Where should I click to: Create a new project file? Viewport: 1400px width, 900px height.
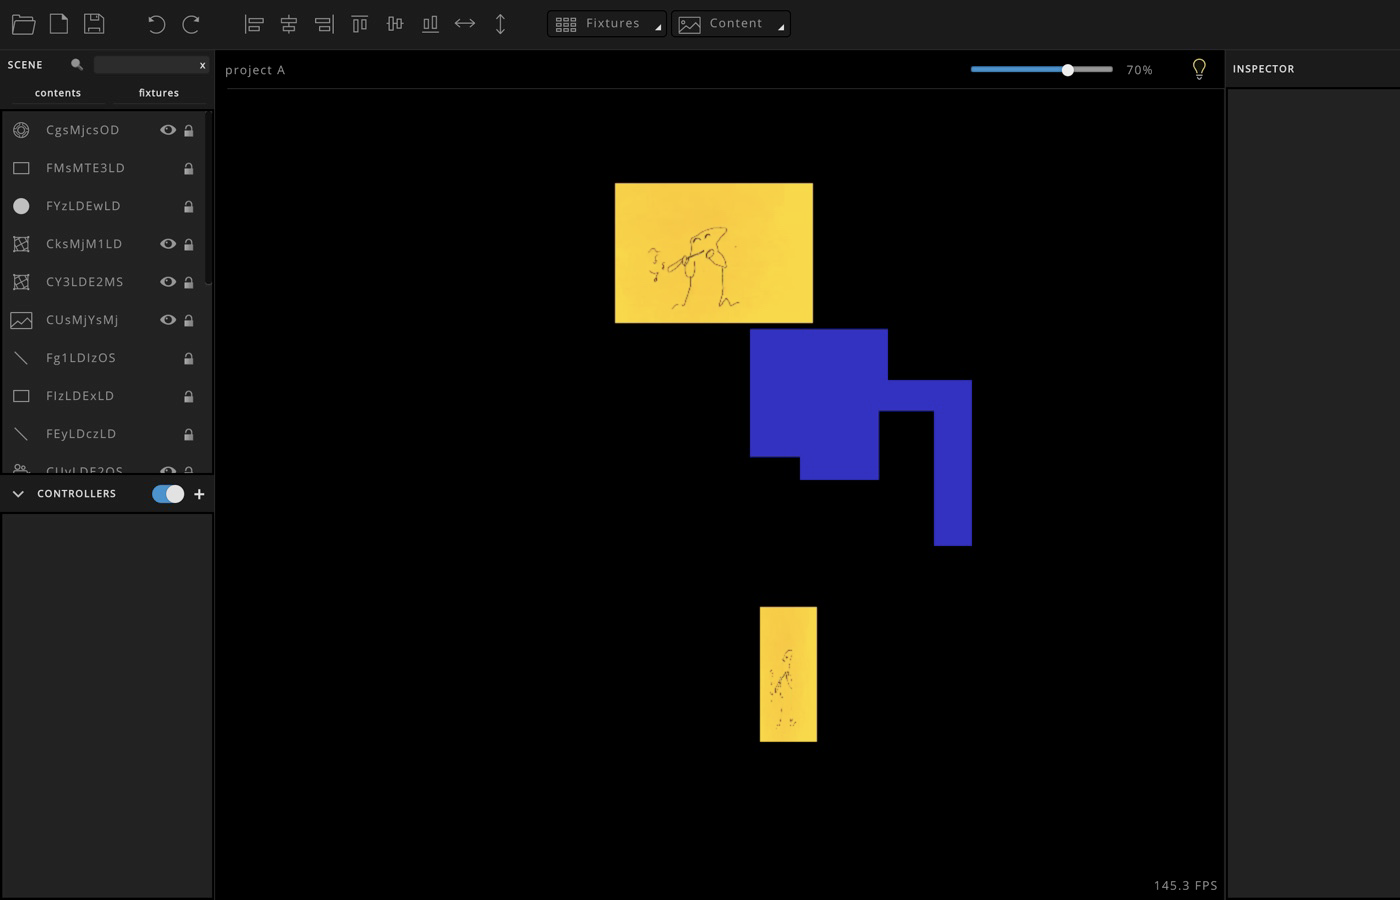pos(59,24)
